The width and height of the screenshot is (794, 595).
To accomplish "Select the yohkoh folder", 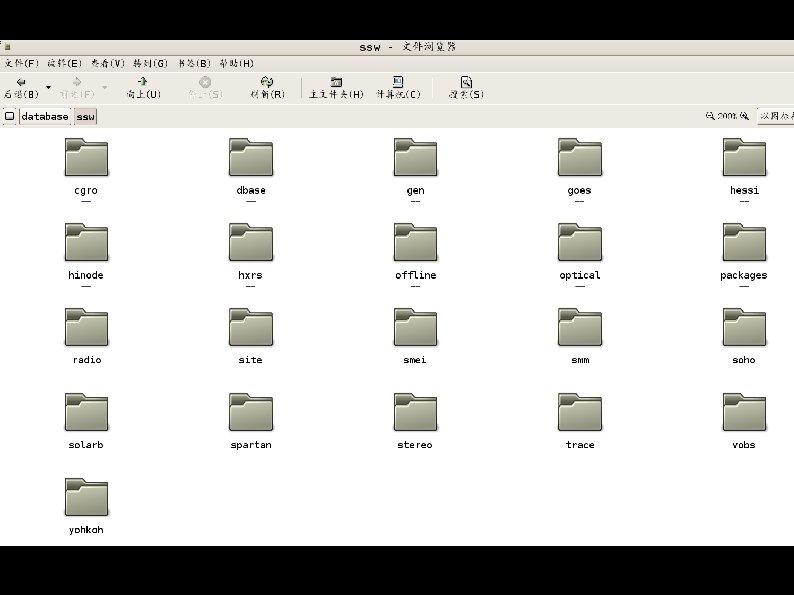I will point(86,506).
